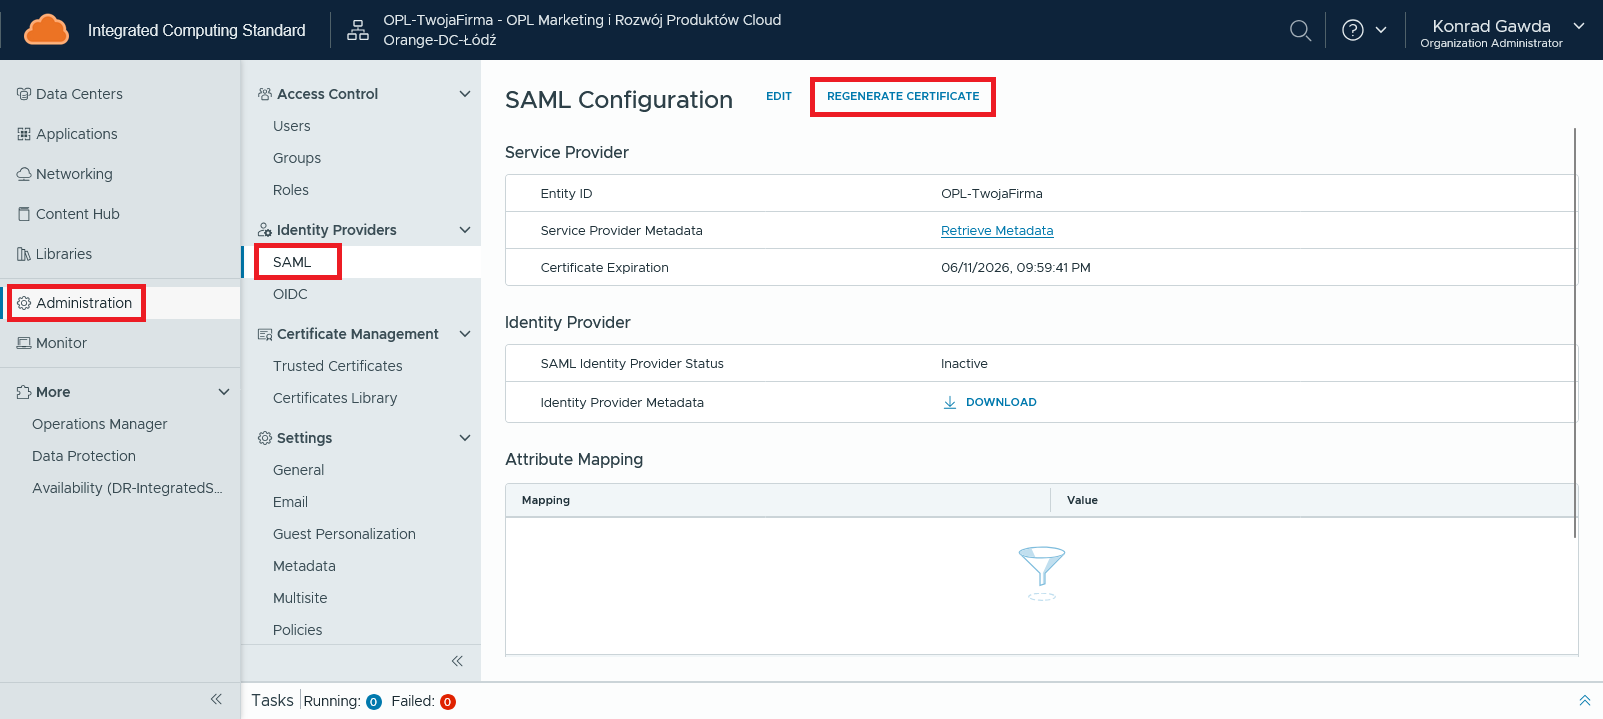Collapse the Certificate Management section
This screenshot has width=1603, height=719.
(x=464, y=334)
